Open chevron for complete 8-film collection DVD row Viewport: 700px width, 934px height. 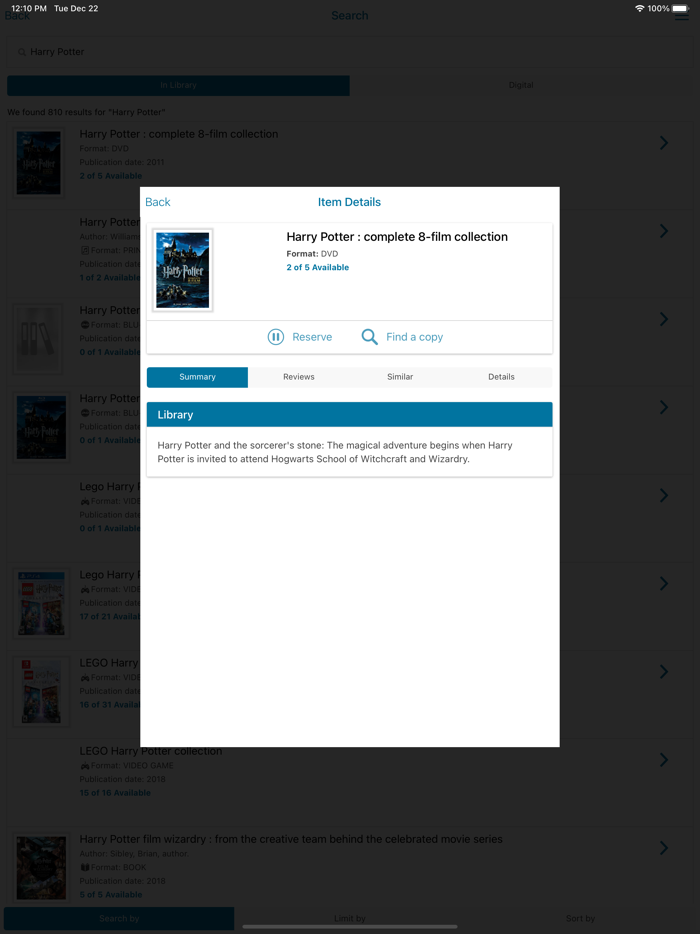tap(664, 142)
